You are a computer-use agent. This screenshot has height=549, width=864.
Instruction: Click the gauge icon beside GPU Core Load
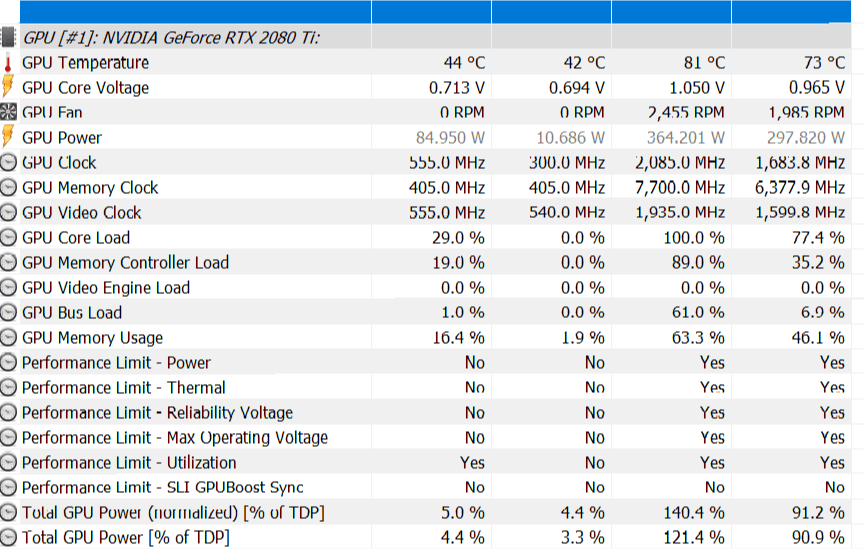[x=8, y=238]
